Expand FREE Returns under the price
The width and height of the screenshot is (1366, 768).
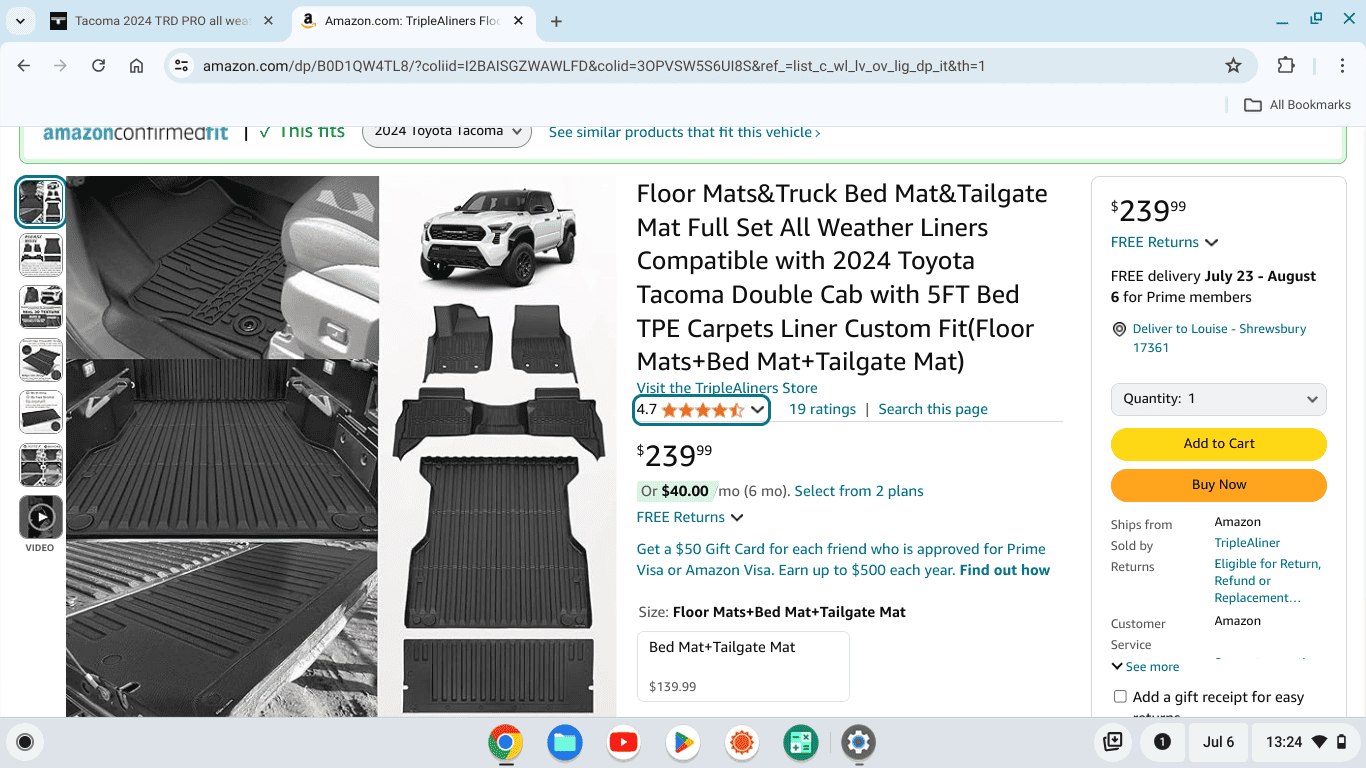tap(690, 517)
